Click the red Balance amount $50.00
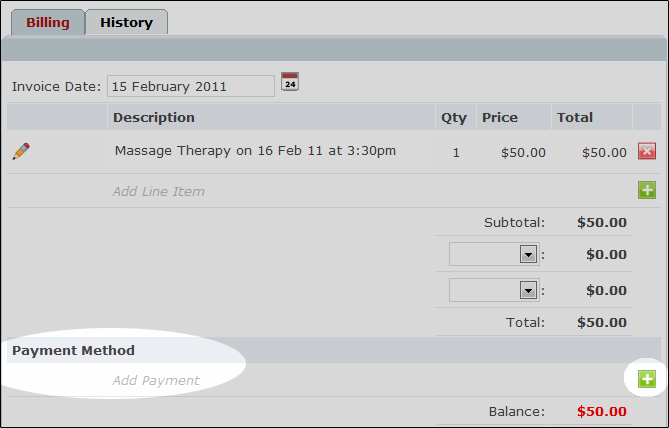 pos(602,411)
